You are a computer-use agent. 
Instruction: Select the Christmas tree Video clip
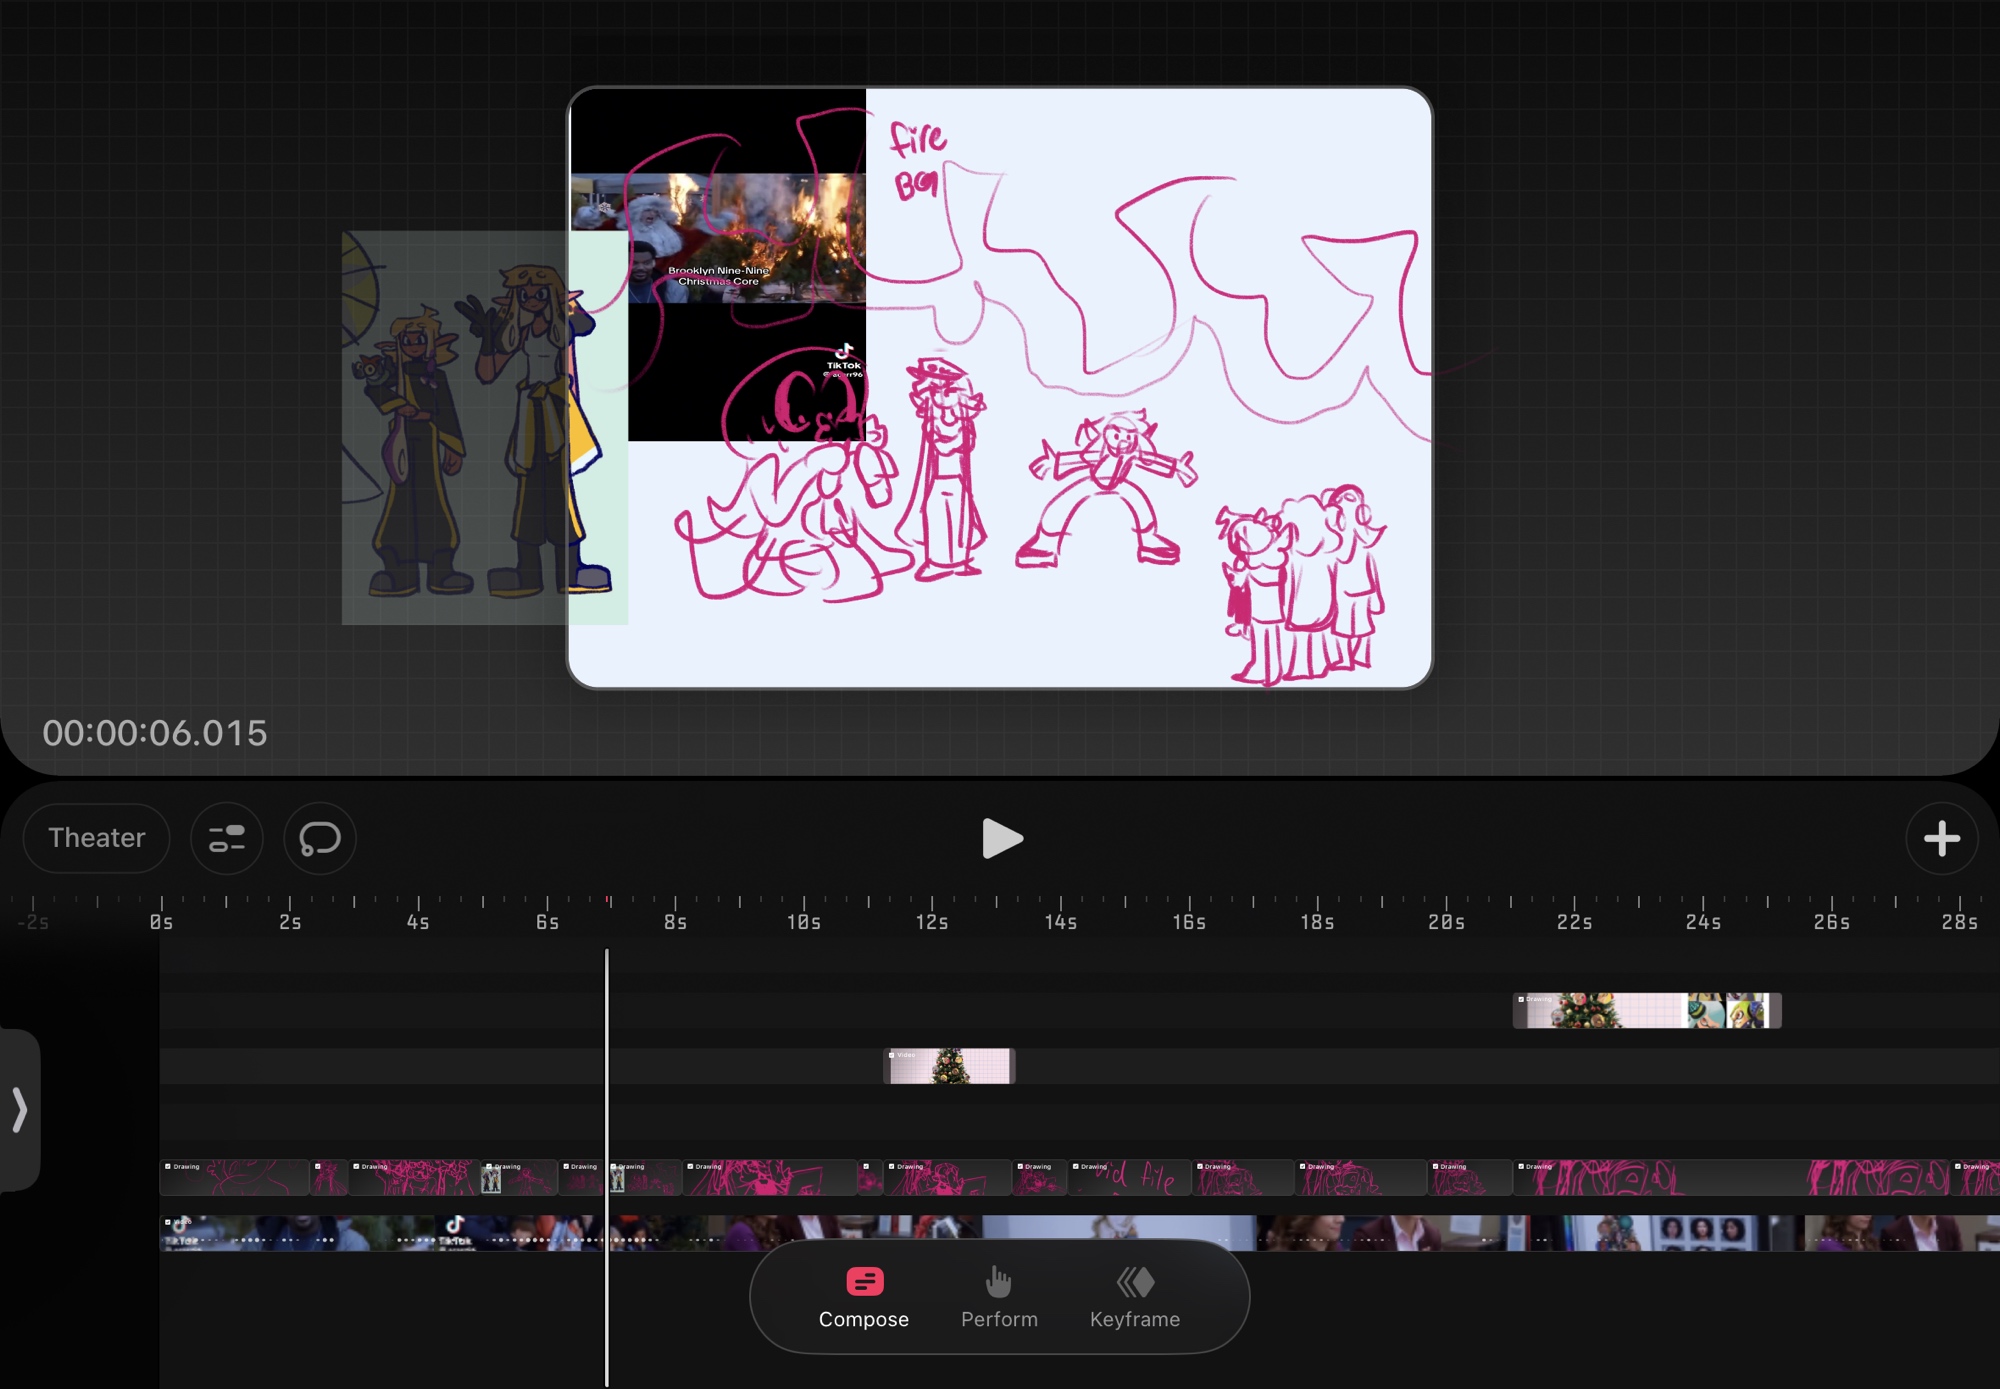(950, 1067)
